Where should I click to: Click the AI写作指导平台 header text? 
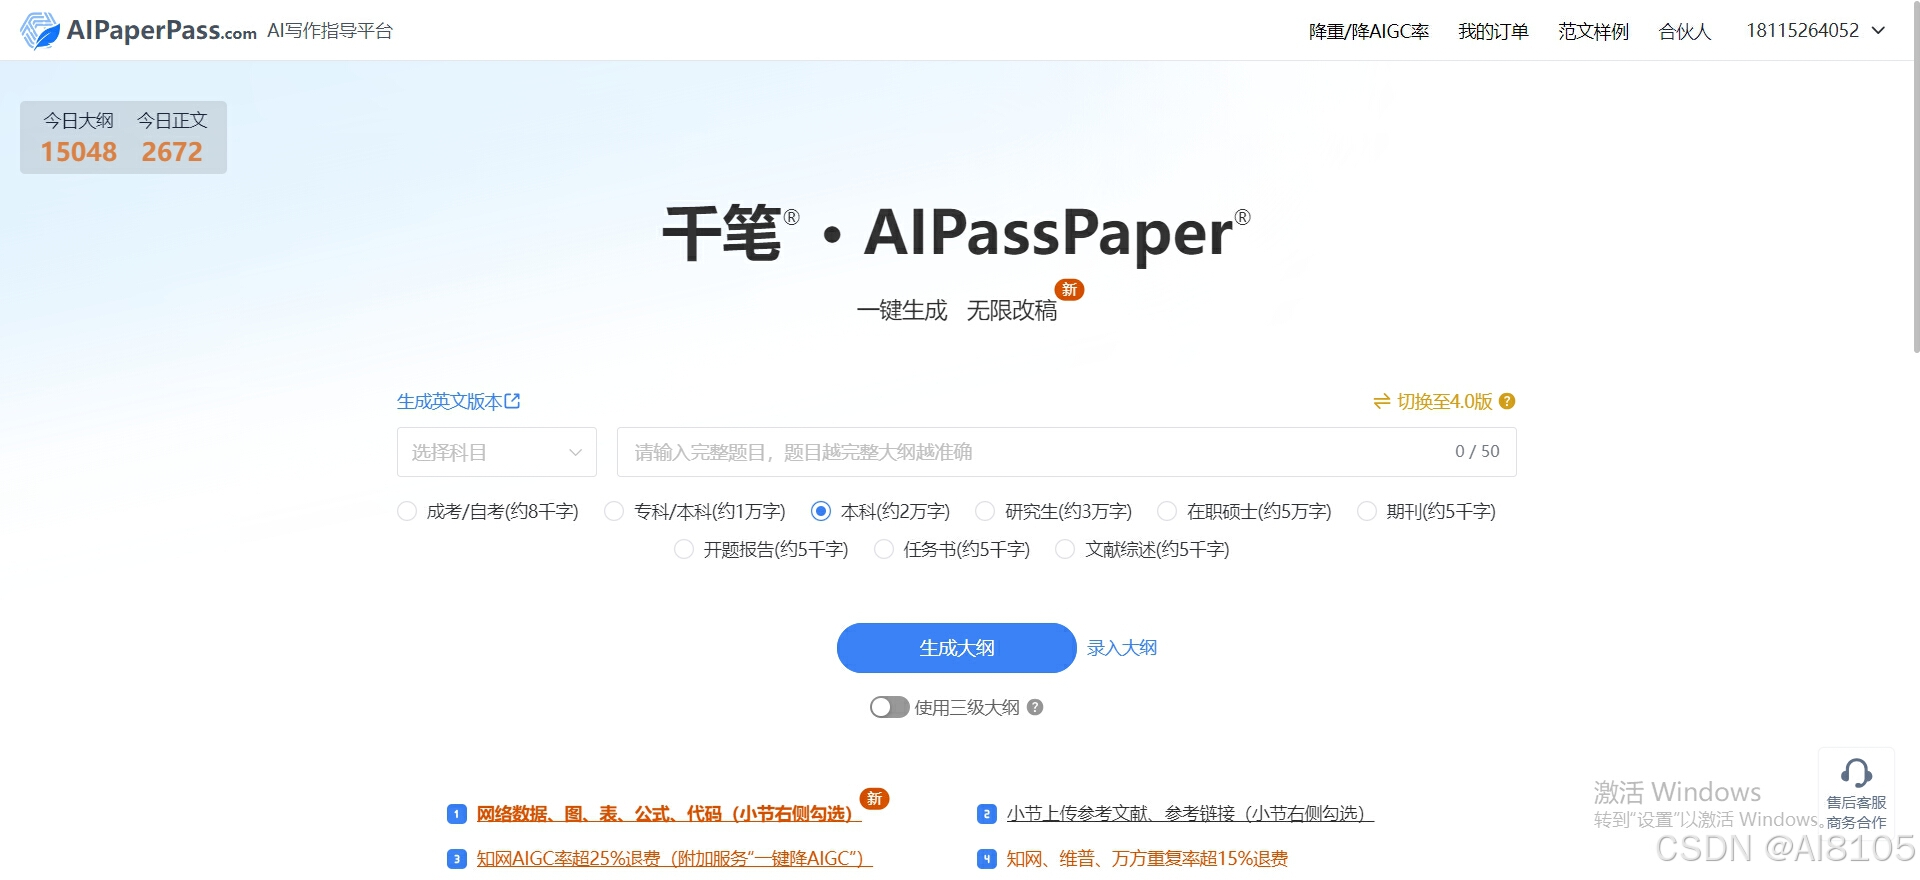pos(330,31)
